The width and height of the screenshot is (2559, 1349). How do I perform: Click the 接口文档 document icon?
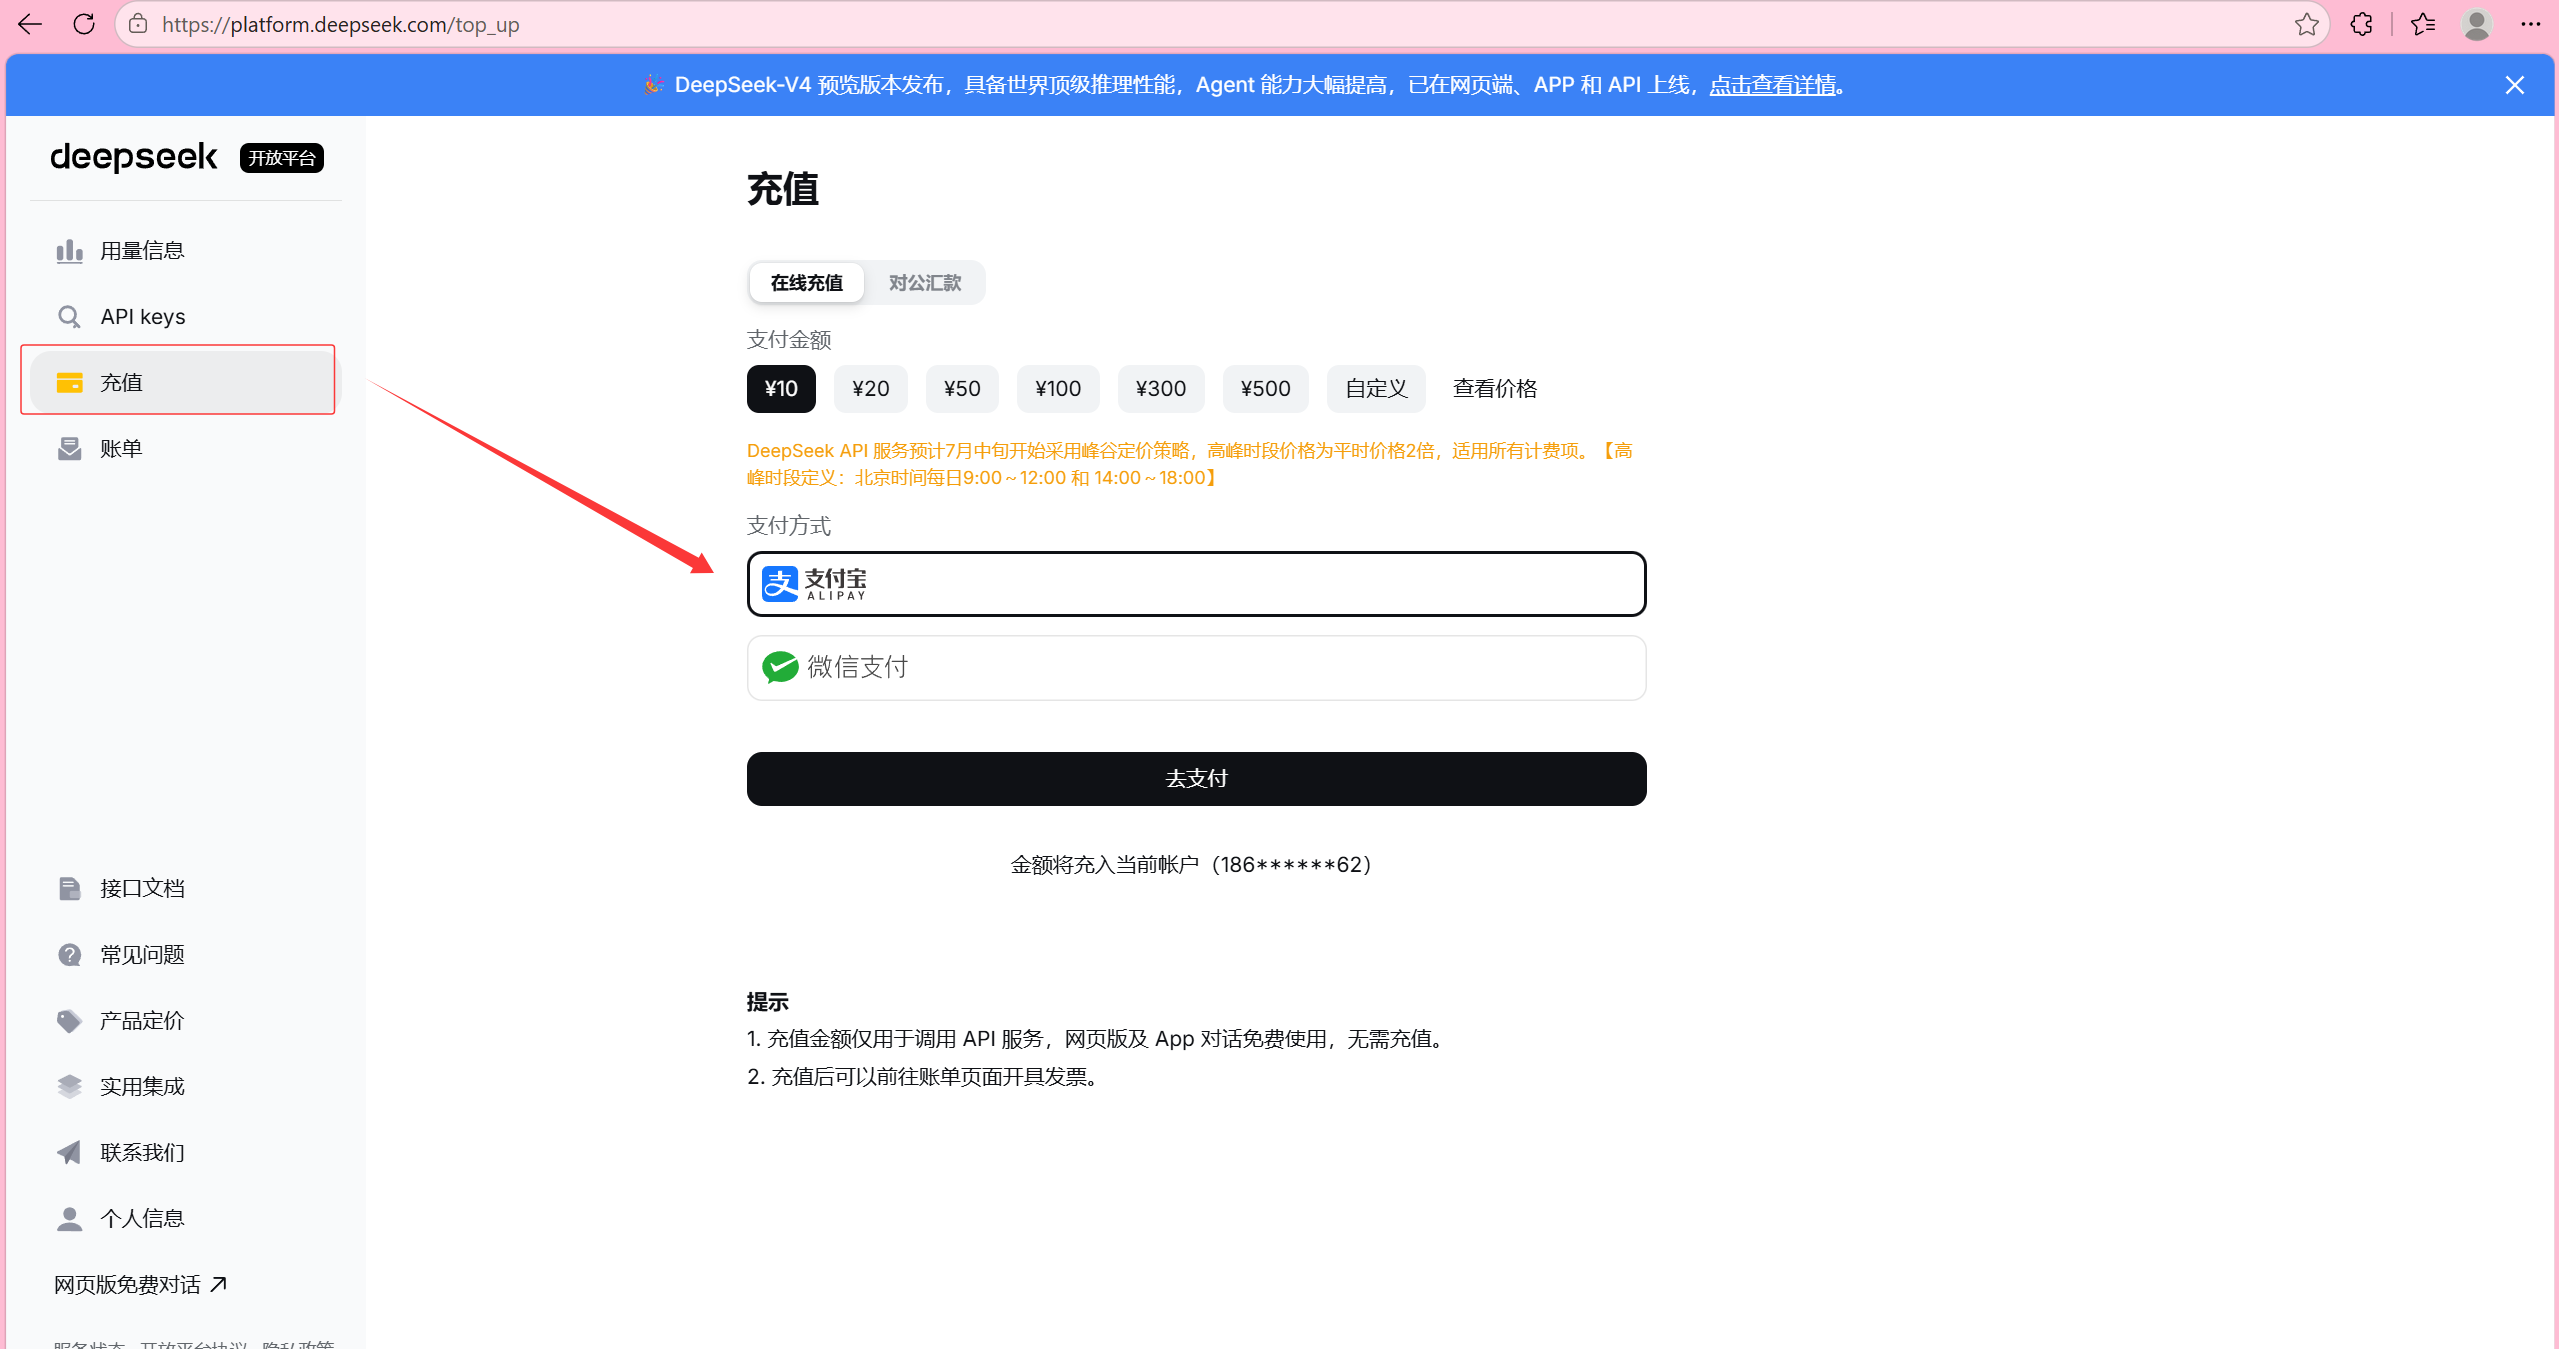(x=69, y=889)
